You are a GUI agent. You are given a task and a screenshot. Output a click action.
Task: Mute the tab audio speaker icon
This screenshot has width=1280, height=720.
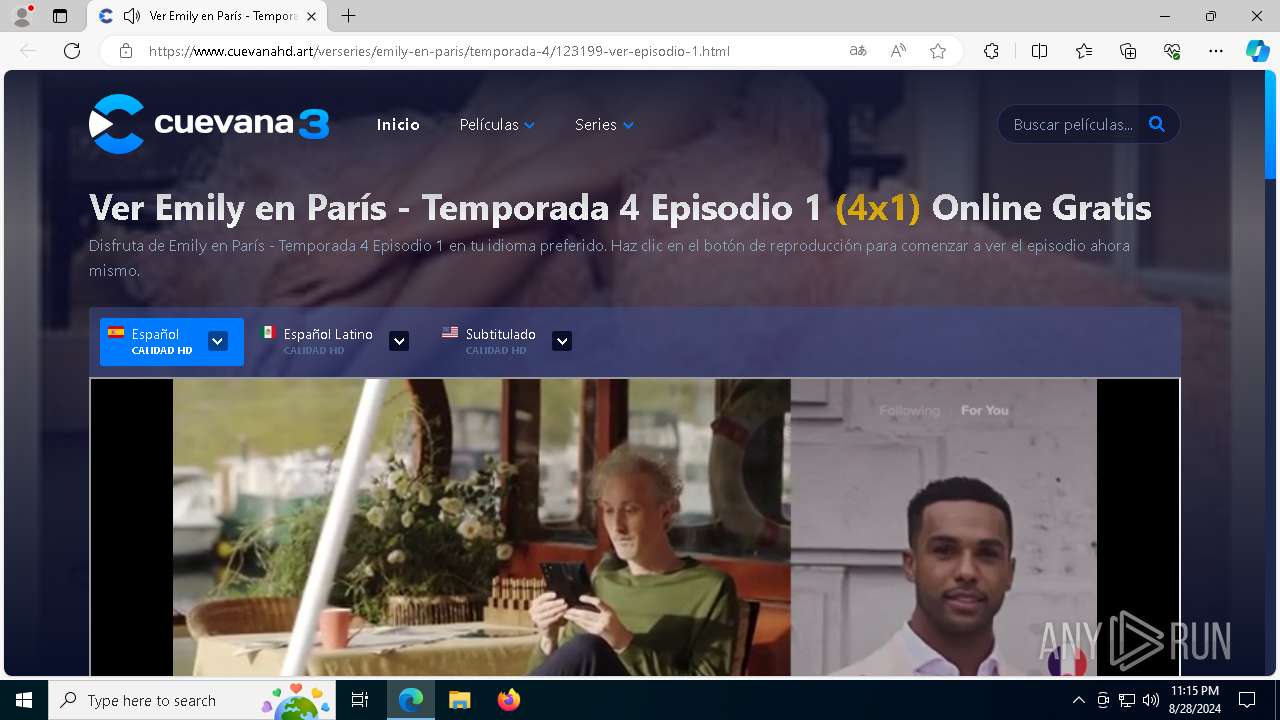131,16
